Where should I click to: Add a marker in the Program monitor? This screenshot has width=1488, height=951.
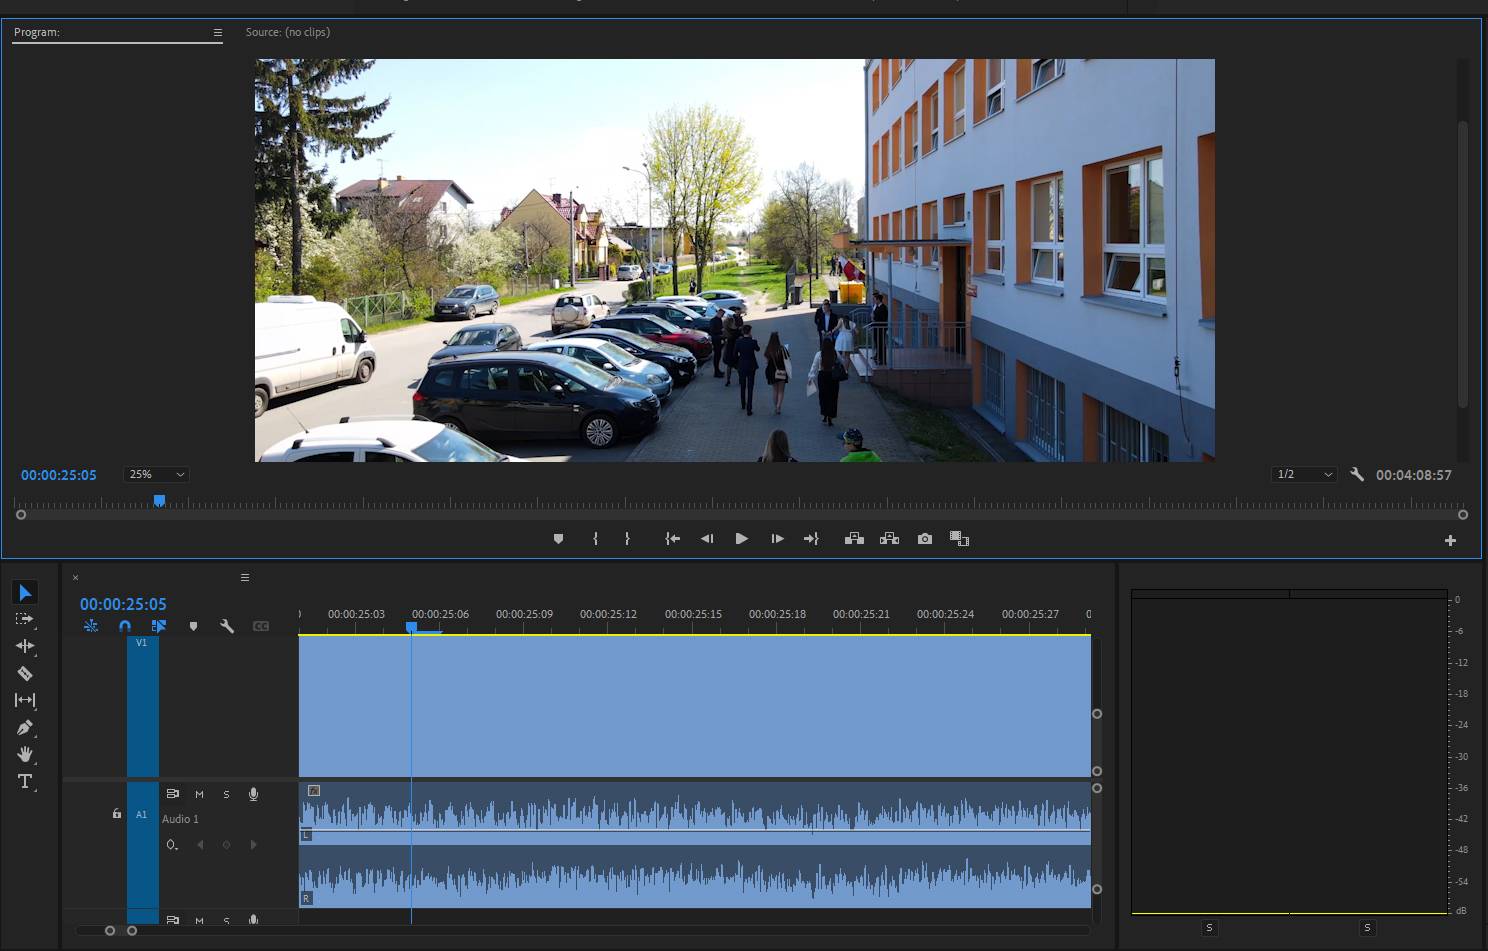tap(558, 539)
